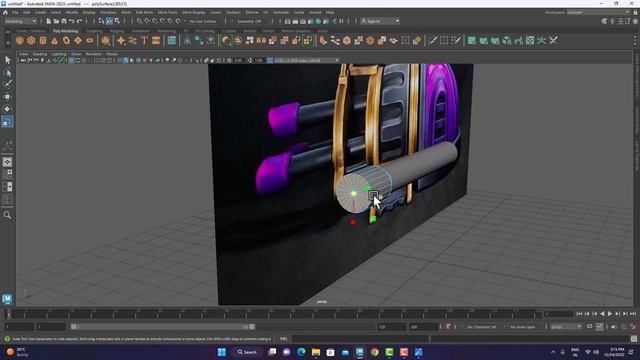
Task: Create a polygon cylinder from shelf
Action: pyautogui.click(x=43, y=40)
